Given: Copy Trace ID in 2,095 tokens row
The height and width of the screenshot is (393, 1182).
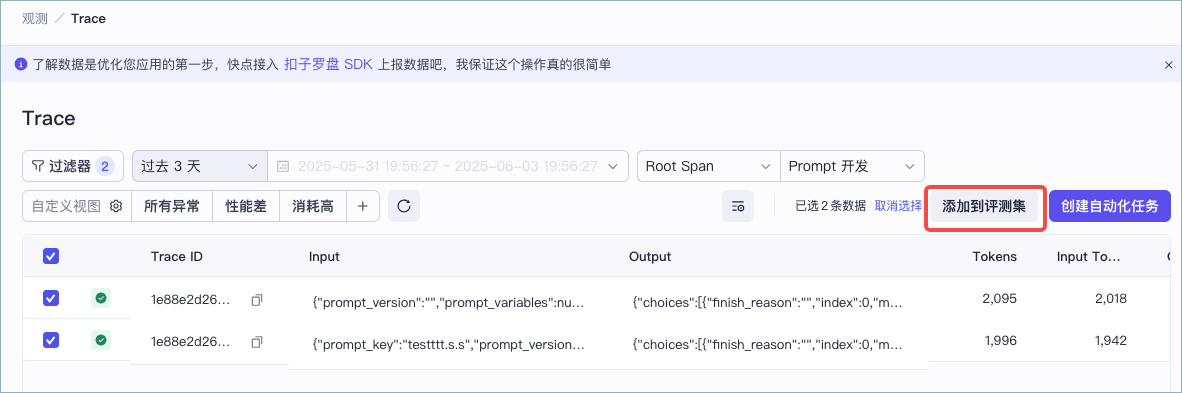Looking at the screenshot, I should click(x=257, y=300).
